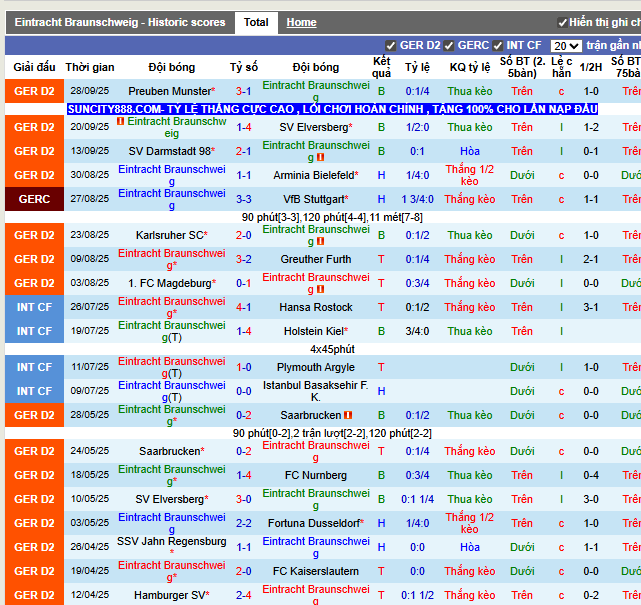Screen dimensions: 641x605
Task: Click the Thời gian column header
Action: [90, 67]
